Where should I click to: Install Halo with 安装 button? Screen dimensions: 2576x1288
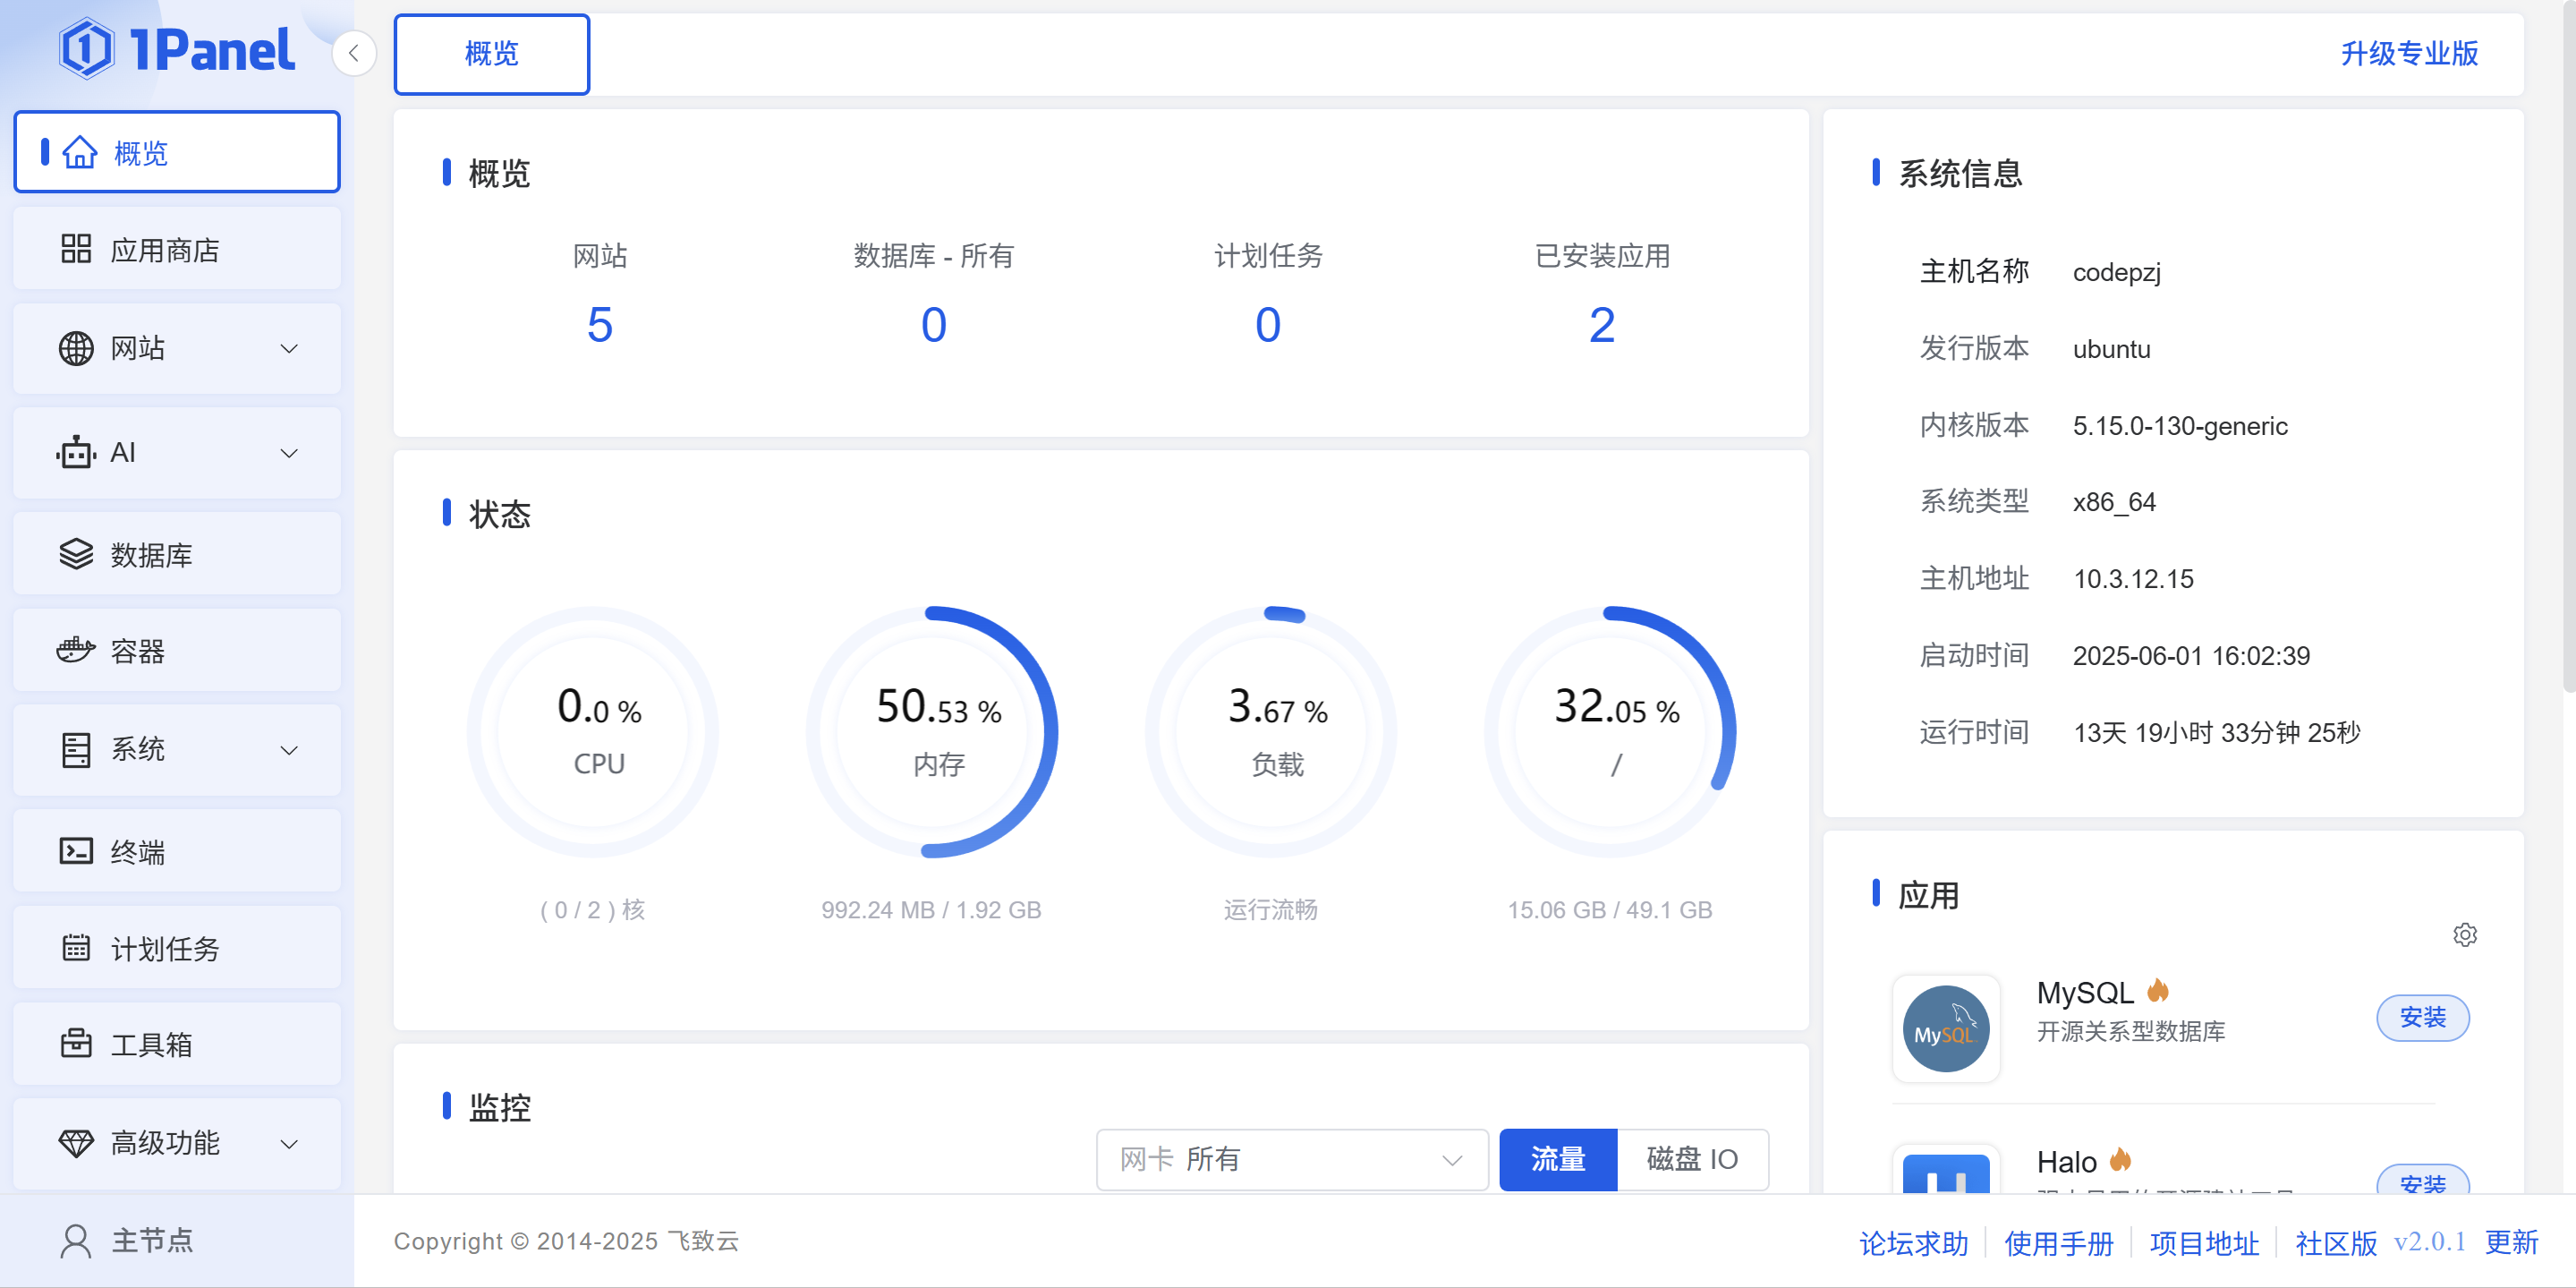2422,1180
